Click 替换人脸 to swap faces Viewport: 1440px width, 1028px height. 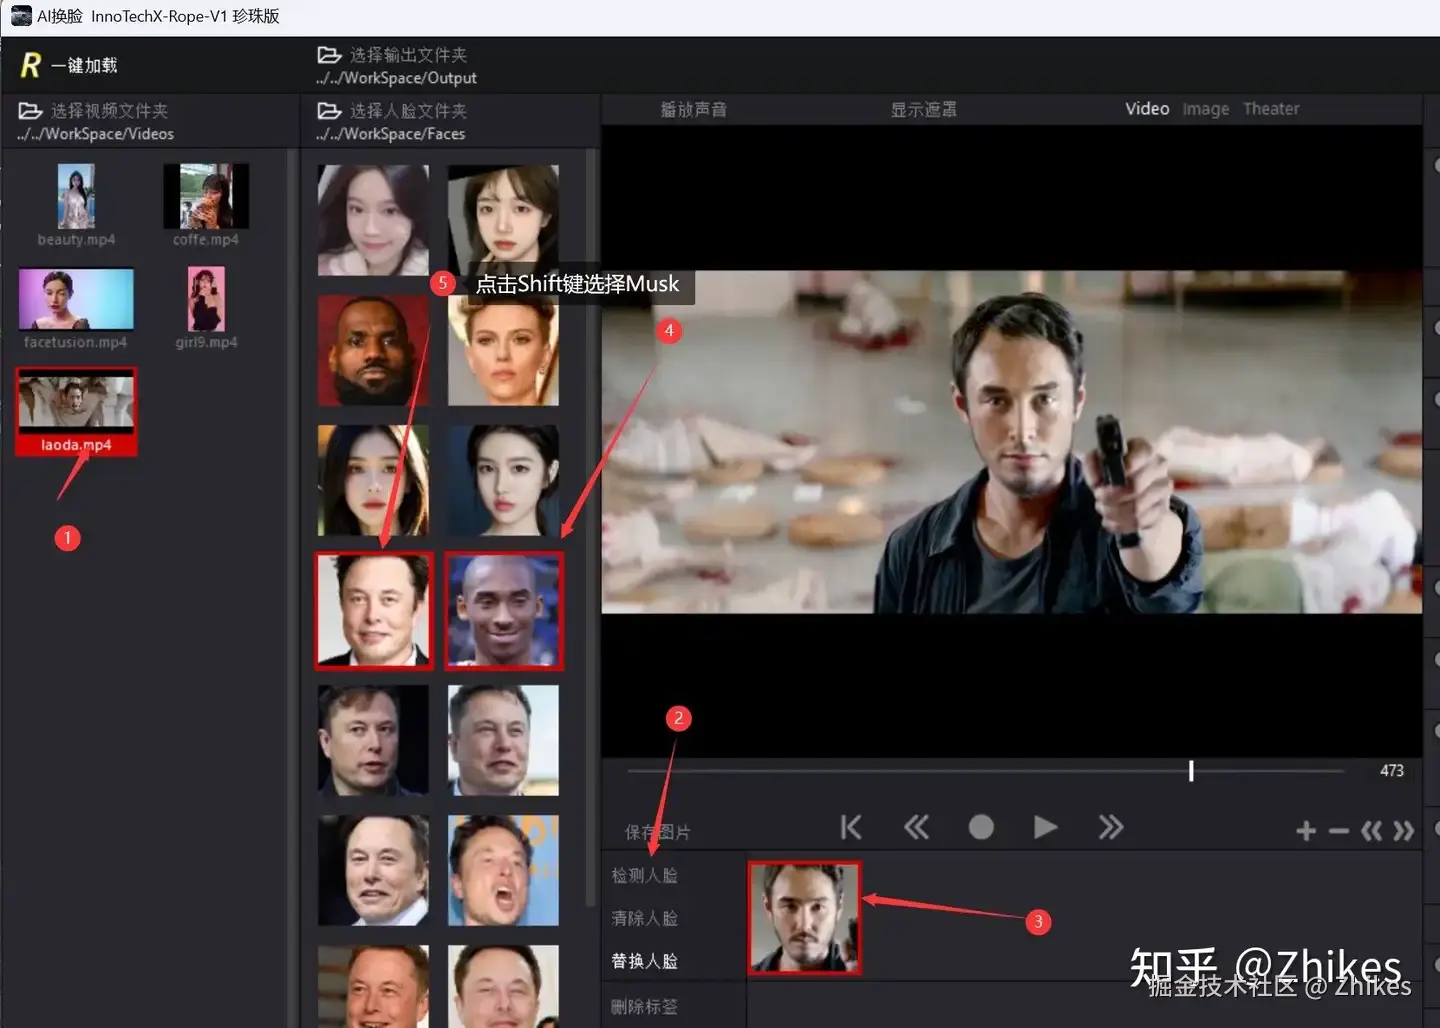click(645, 961)
